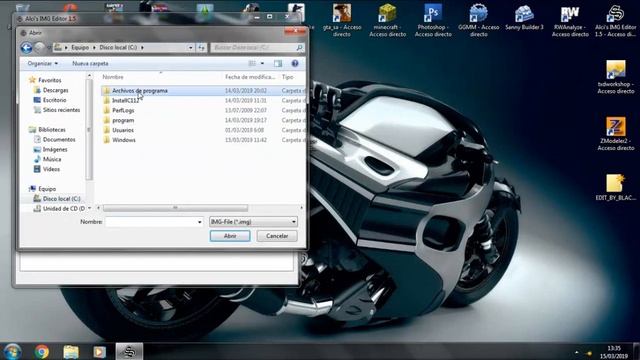Select the PerfLogs folder

pyautogui.click(x=123, y=110)
